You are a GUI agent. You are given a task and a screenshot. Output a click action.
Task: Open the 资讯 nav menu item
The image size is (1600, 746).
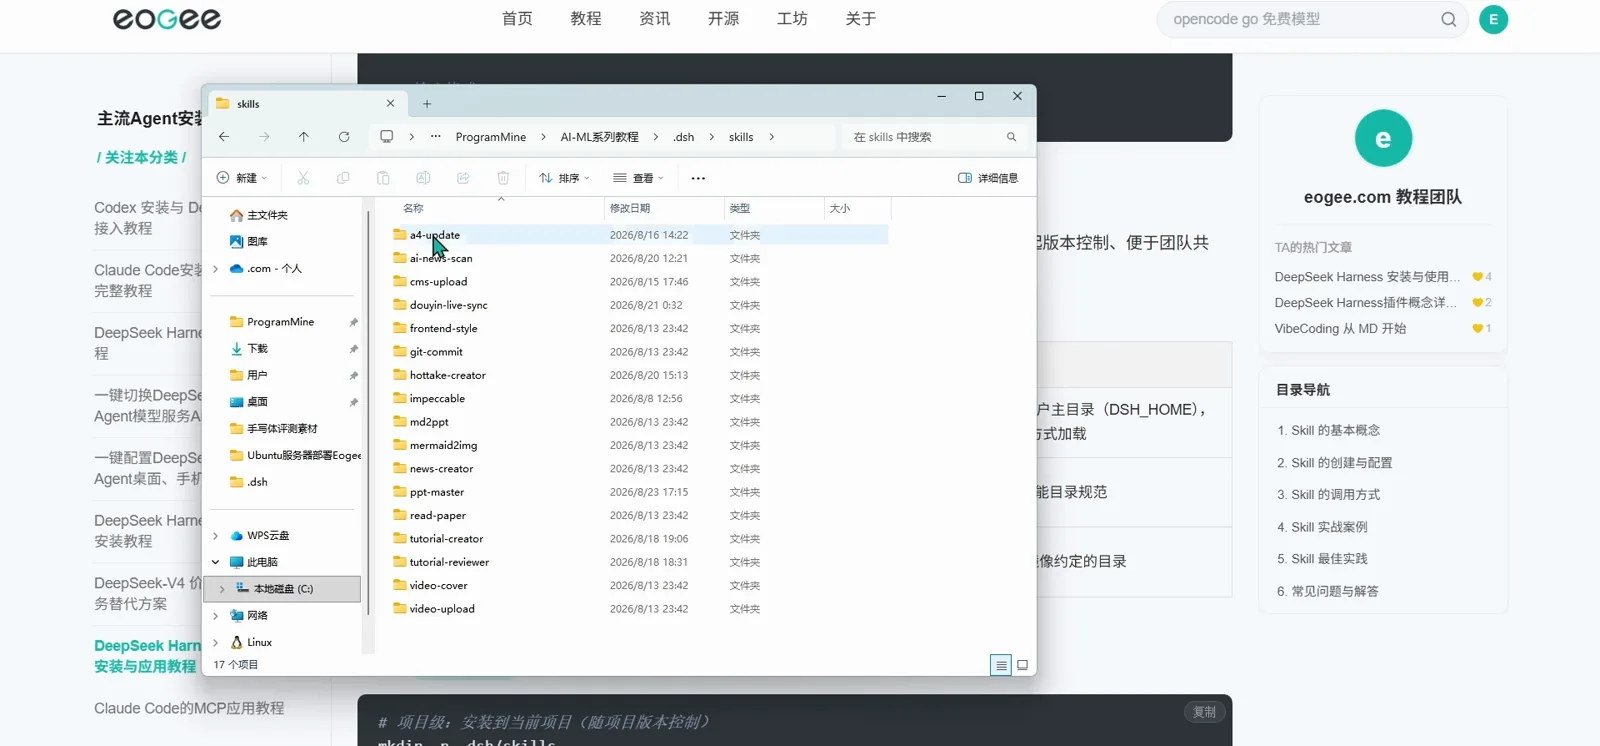655,19
